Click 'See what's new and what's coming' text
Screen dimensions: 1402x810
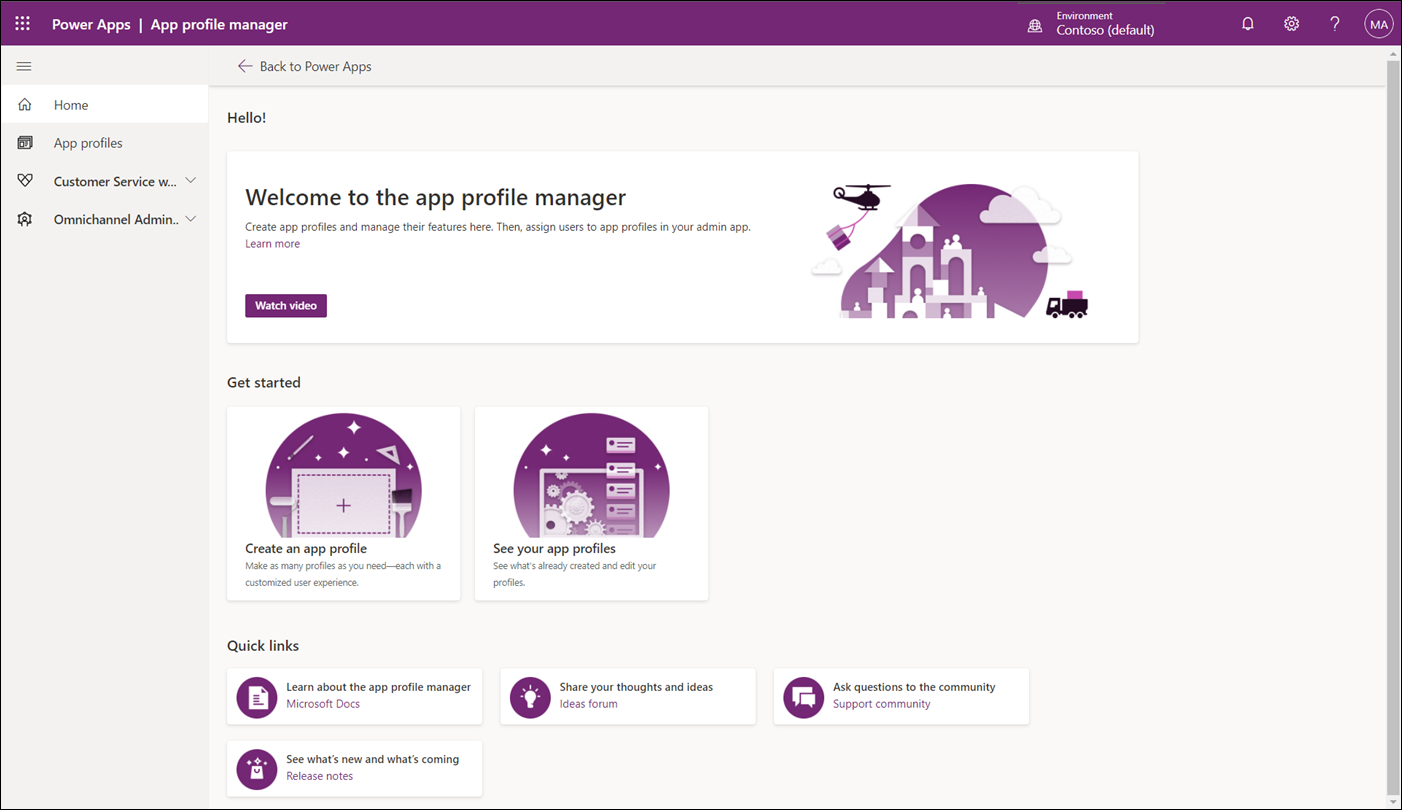(x=372, y=759)
